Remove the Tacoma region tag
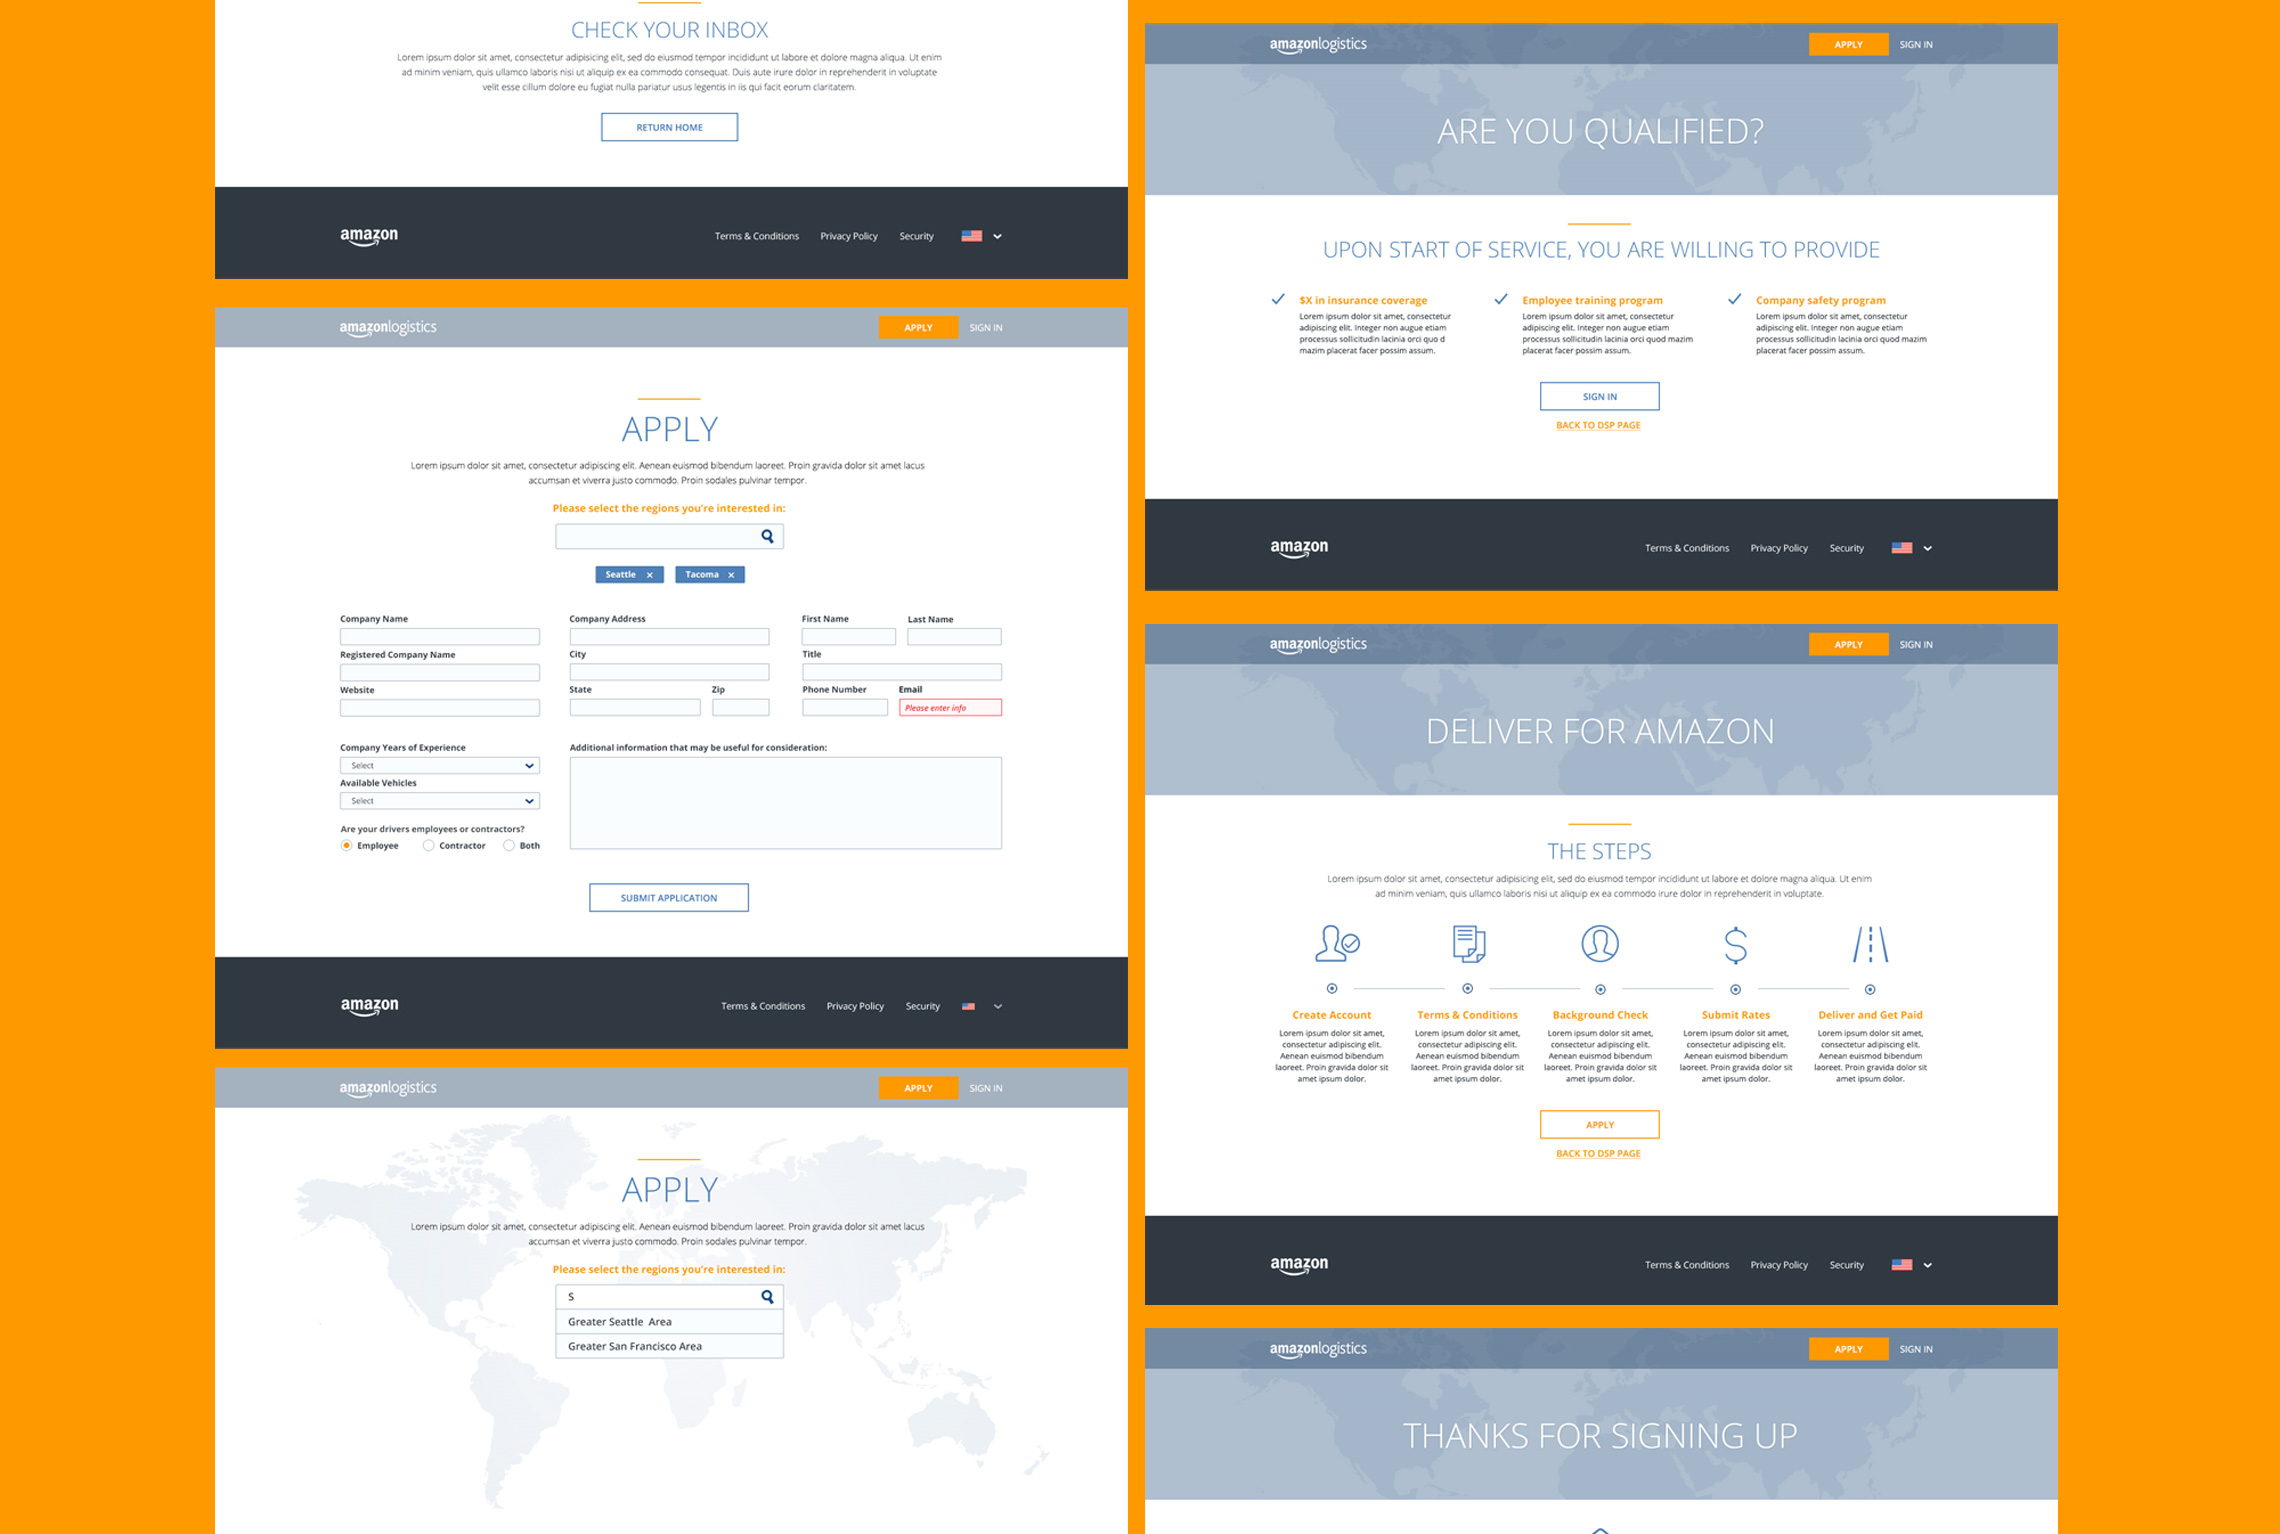 point(731,575)
